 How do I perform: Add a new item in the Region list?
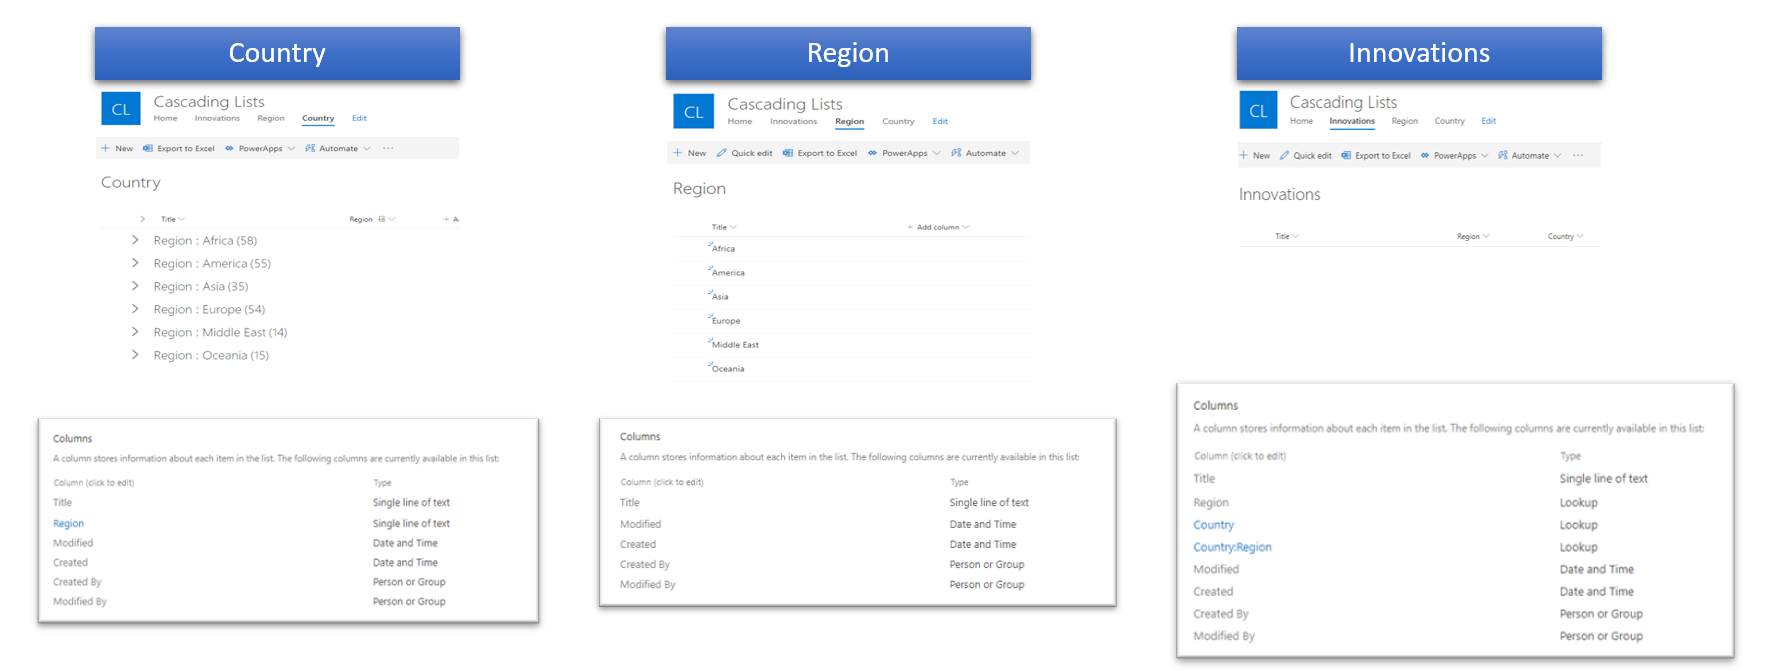pos(690,153)
